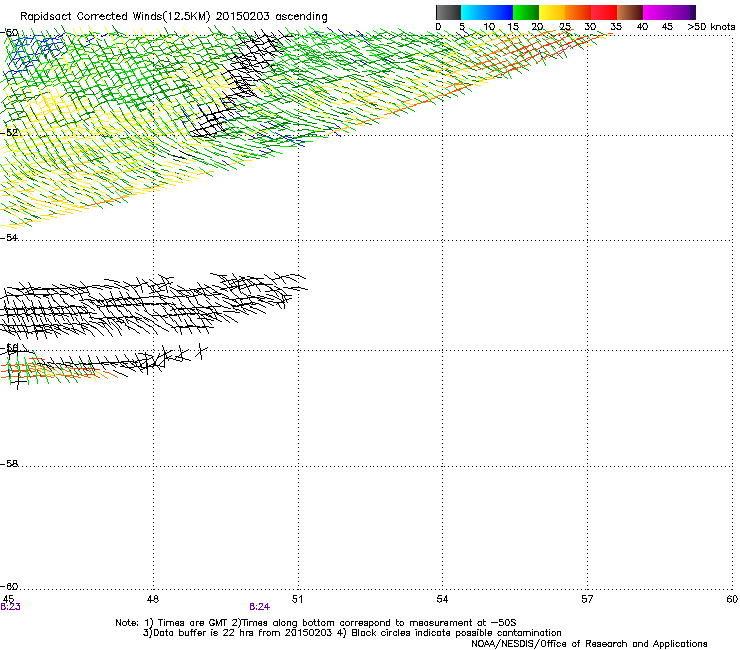Click the title text Rapidscat Corrected Winds

[x=91, y=16]
